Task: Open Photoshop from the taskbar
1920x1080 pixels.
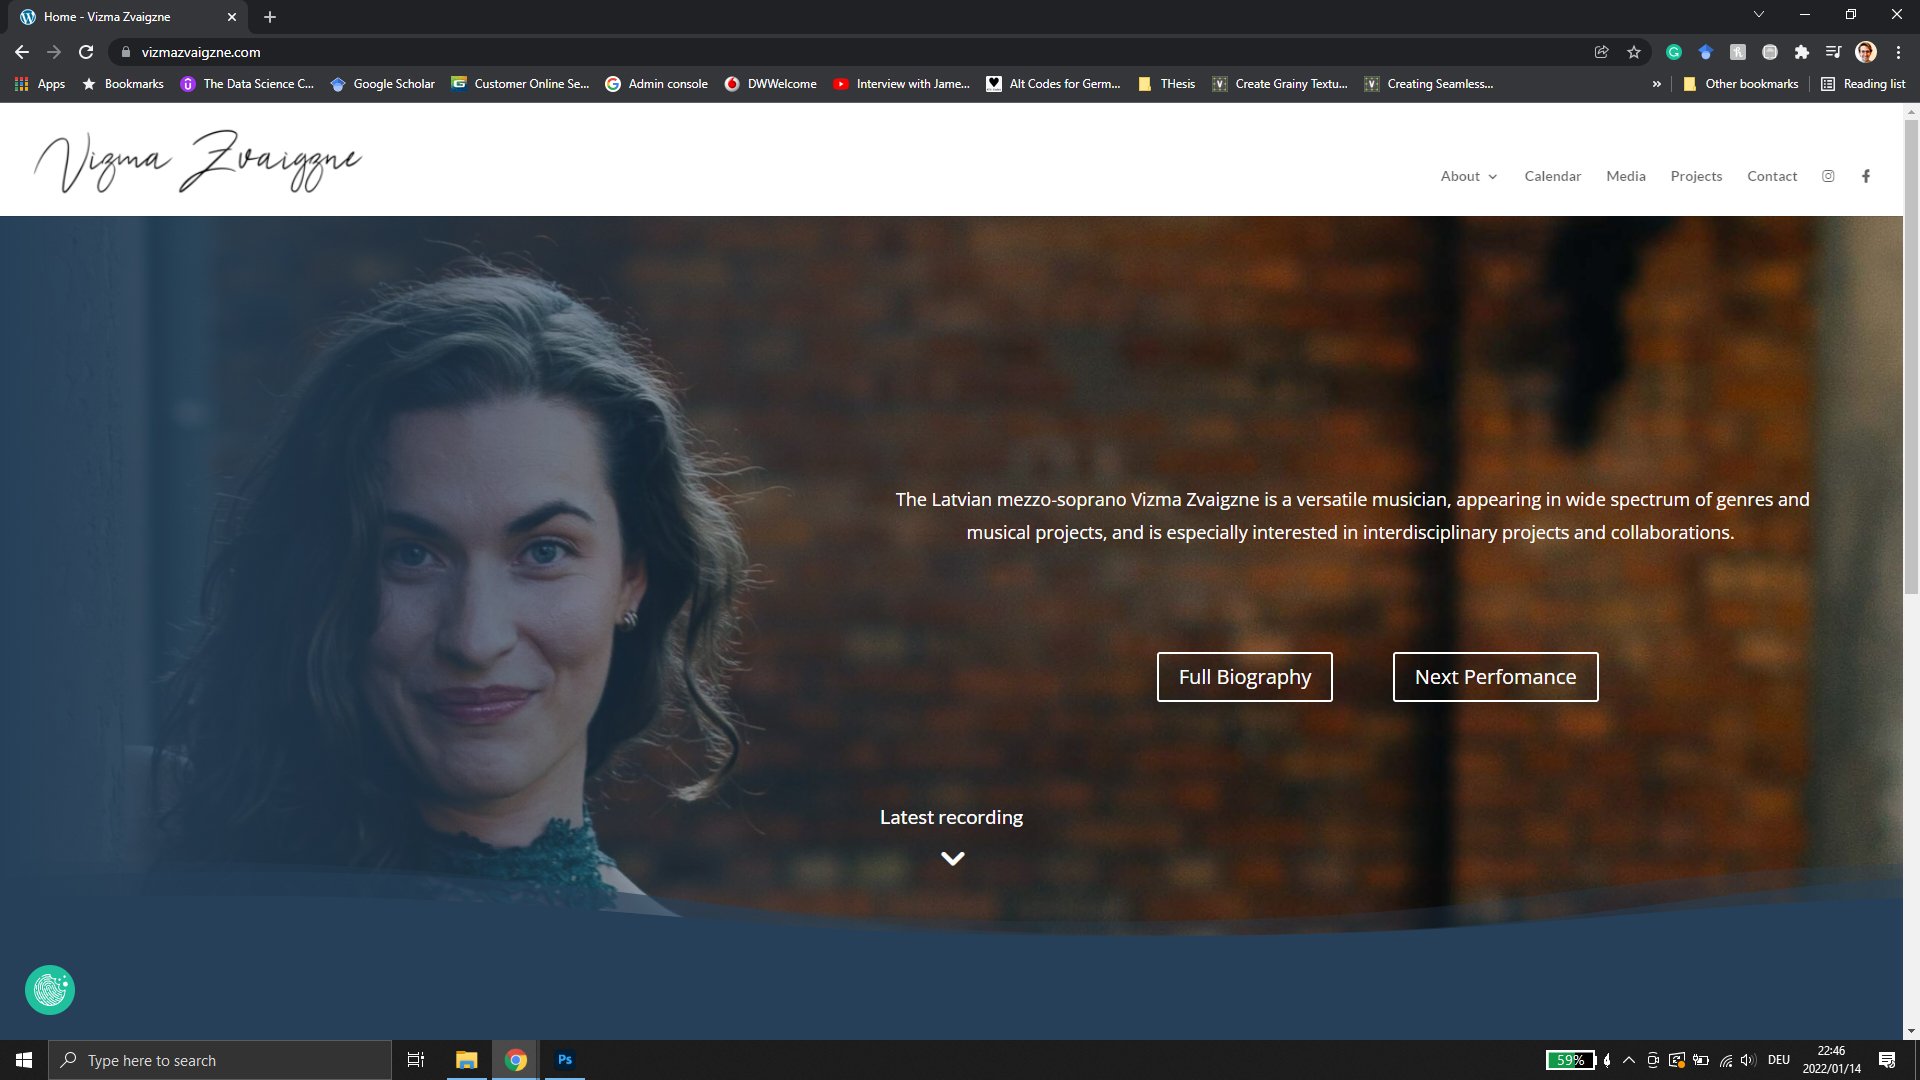Action: pyautogui.click(x=565, y=1060)
